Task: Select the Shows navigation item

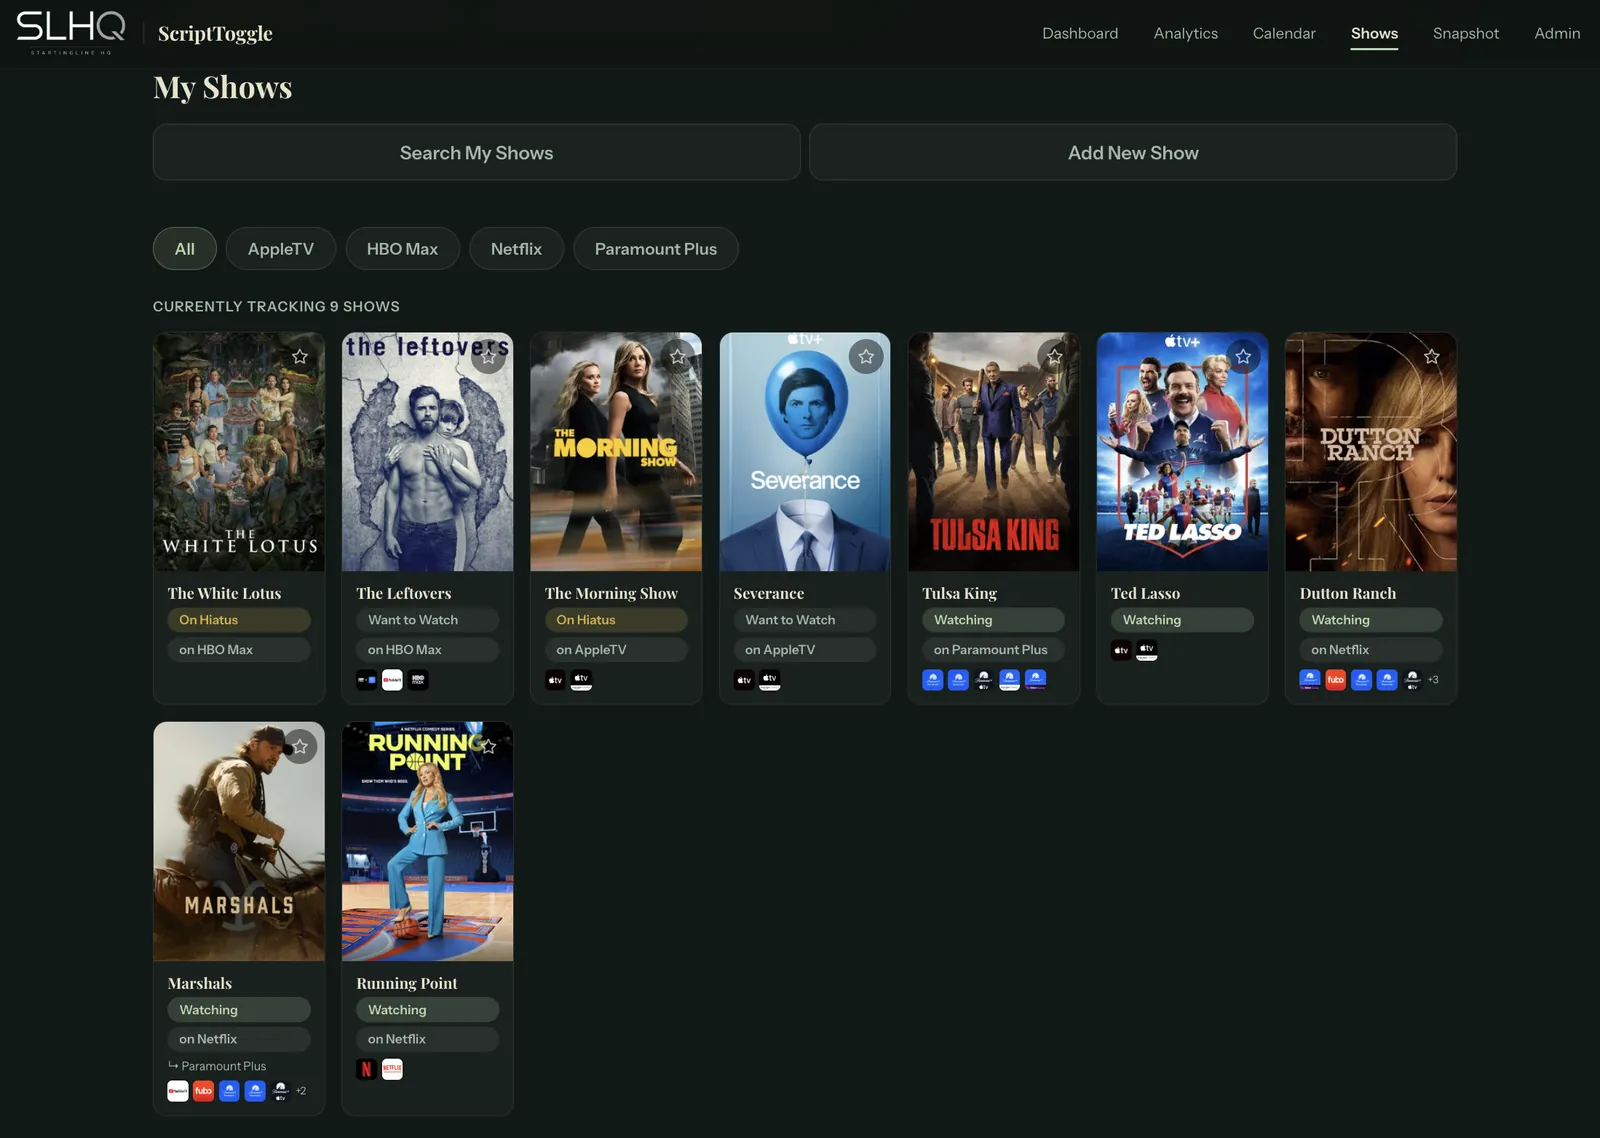Action: pyautogui.click(x=1374, y=33)
